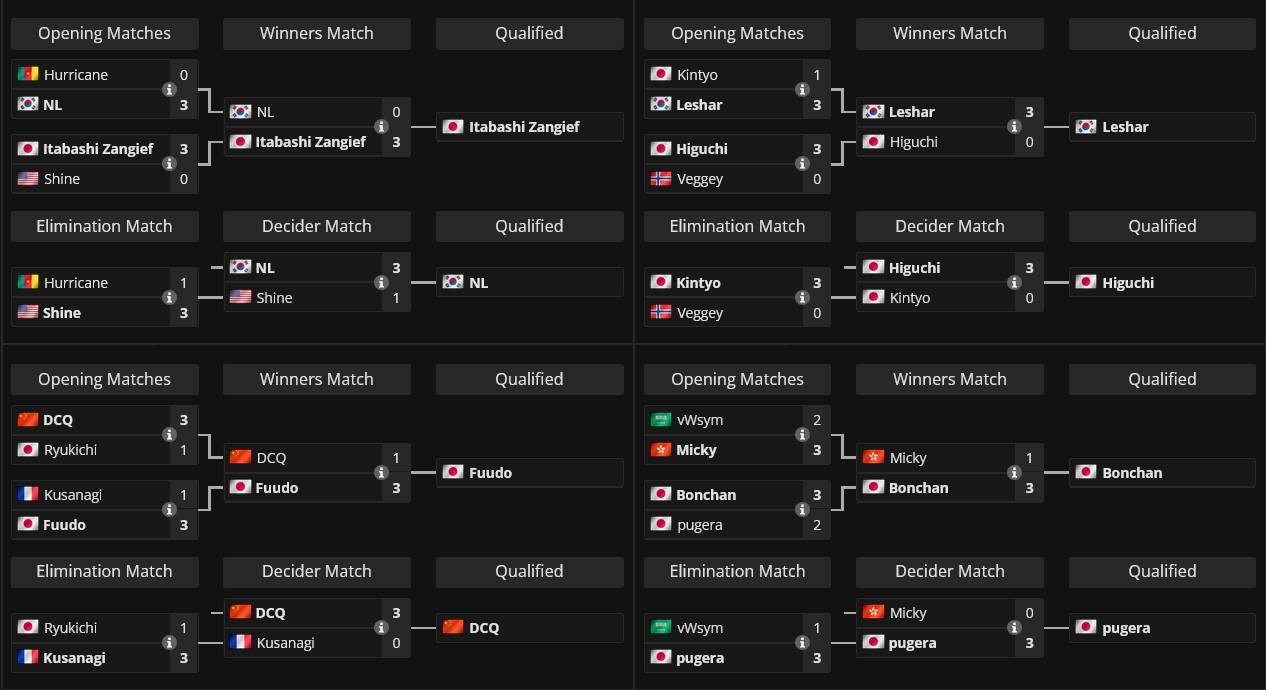Viewport: 1266px width, 690px height.
Task: Click info icon for Itabashi Zangief vs Shine
Action: coord(170,164)
